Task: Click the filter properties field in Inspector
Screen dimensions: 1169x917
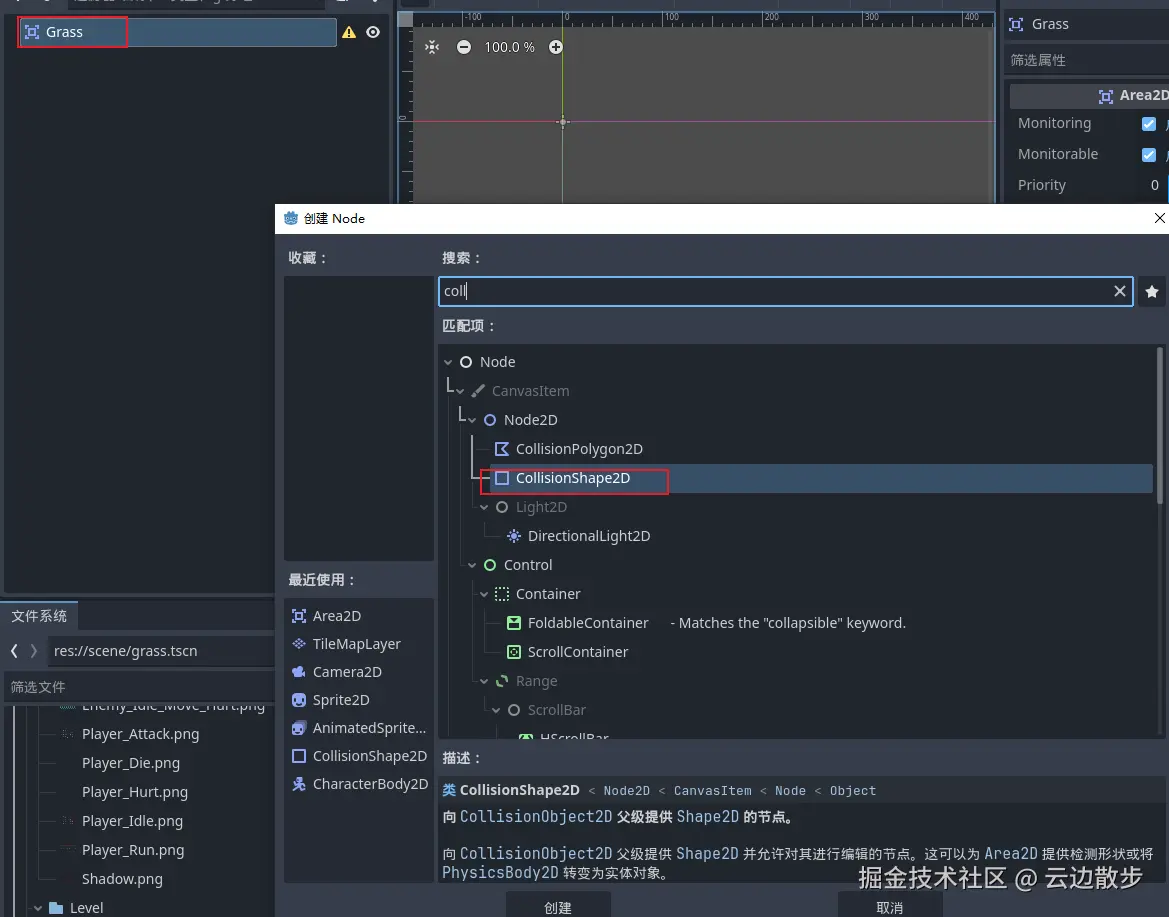Action: click(x=1088, y=60)
